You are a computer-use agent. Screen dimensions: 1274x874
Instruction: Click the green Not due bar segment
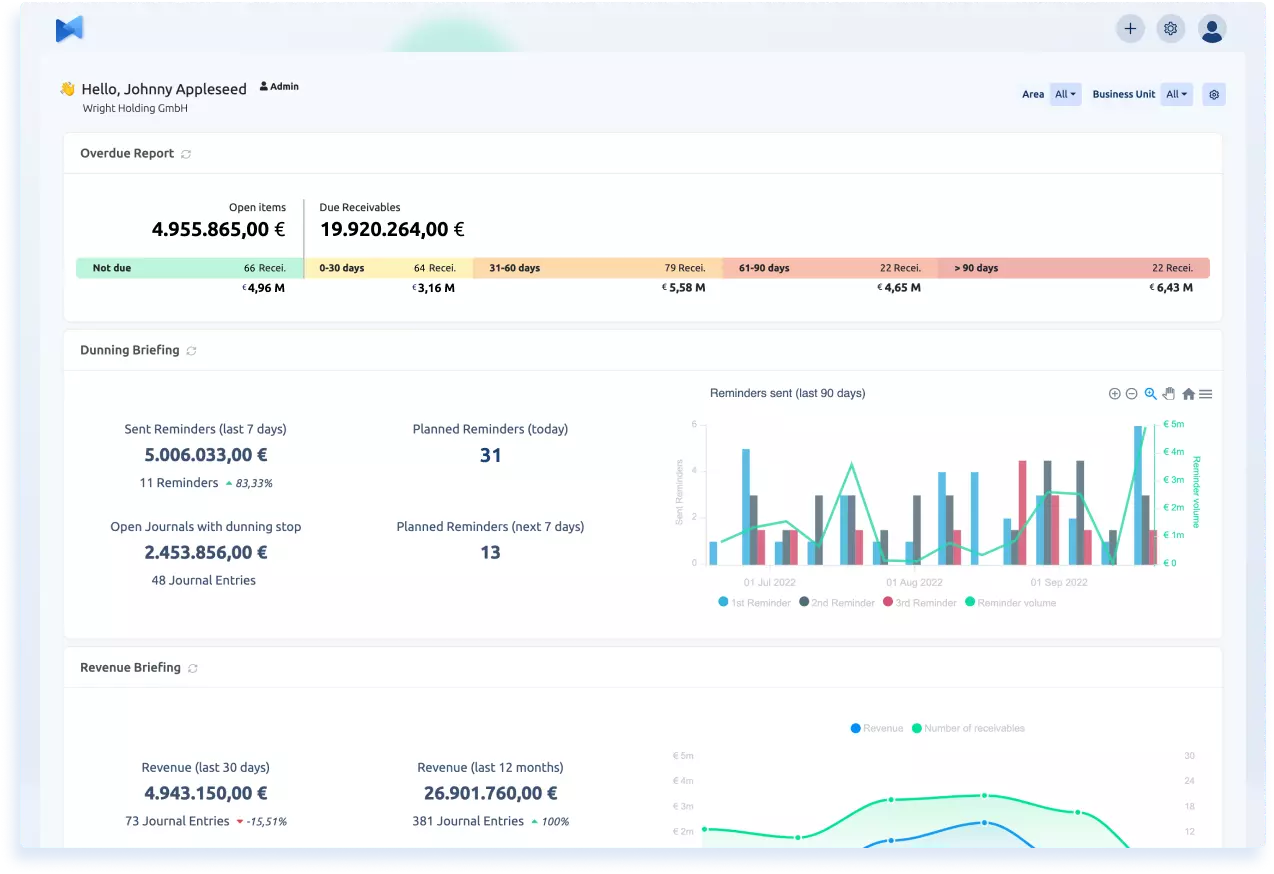(190, 268)
